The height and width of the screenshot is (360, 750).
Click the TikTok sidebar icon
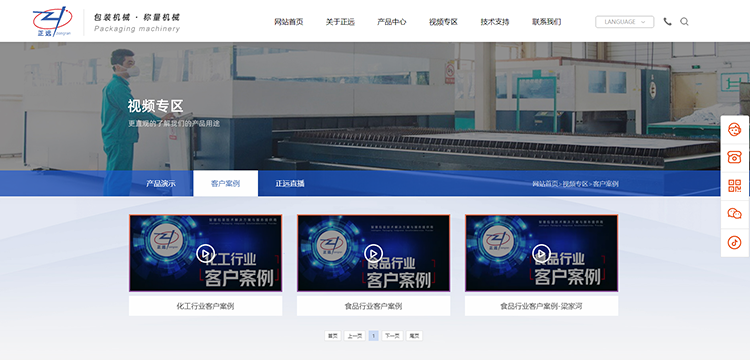tap(734, 242)
